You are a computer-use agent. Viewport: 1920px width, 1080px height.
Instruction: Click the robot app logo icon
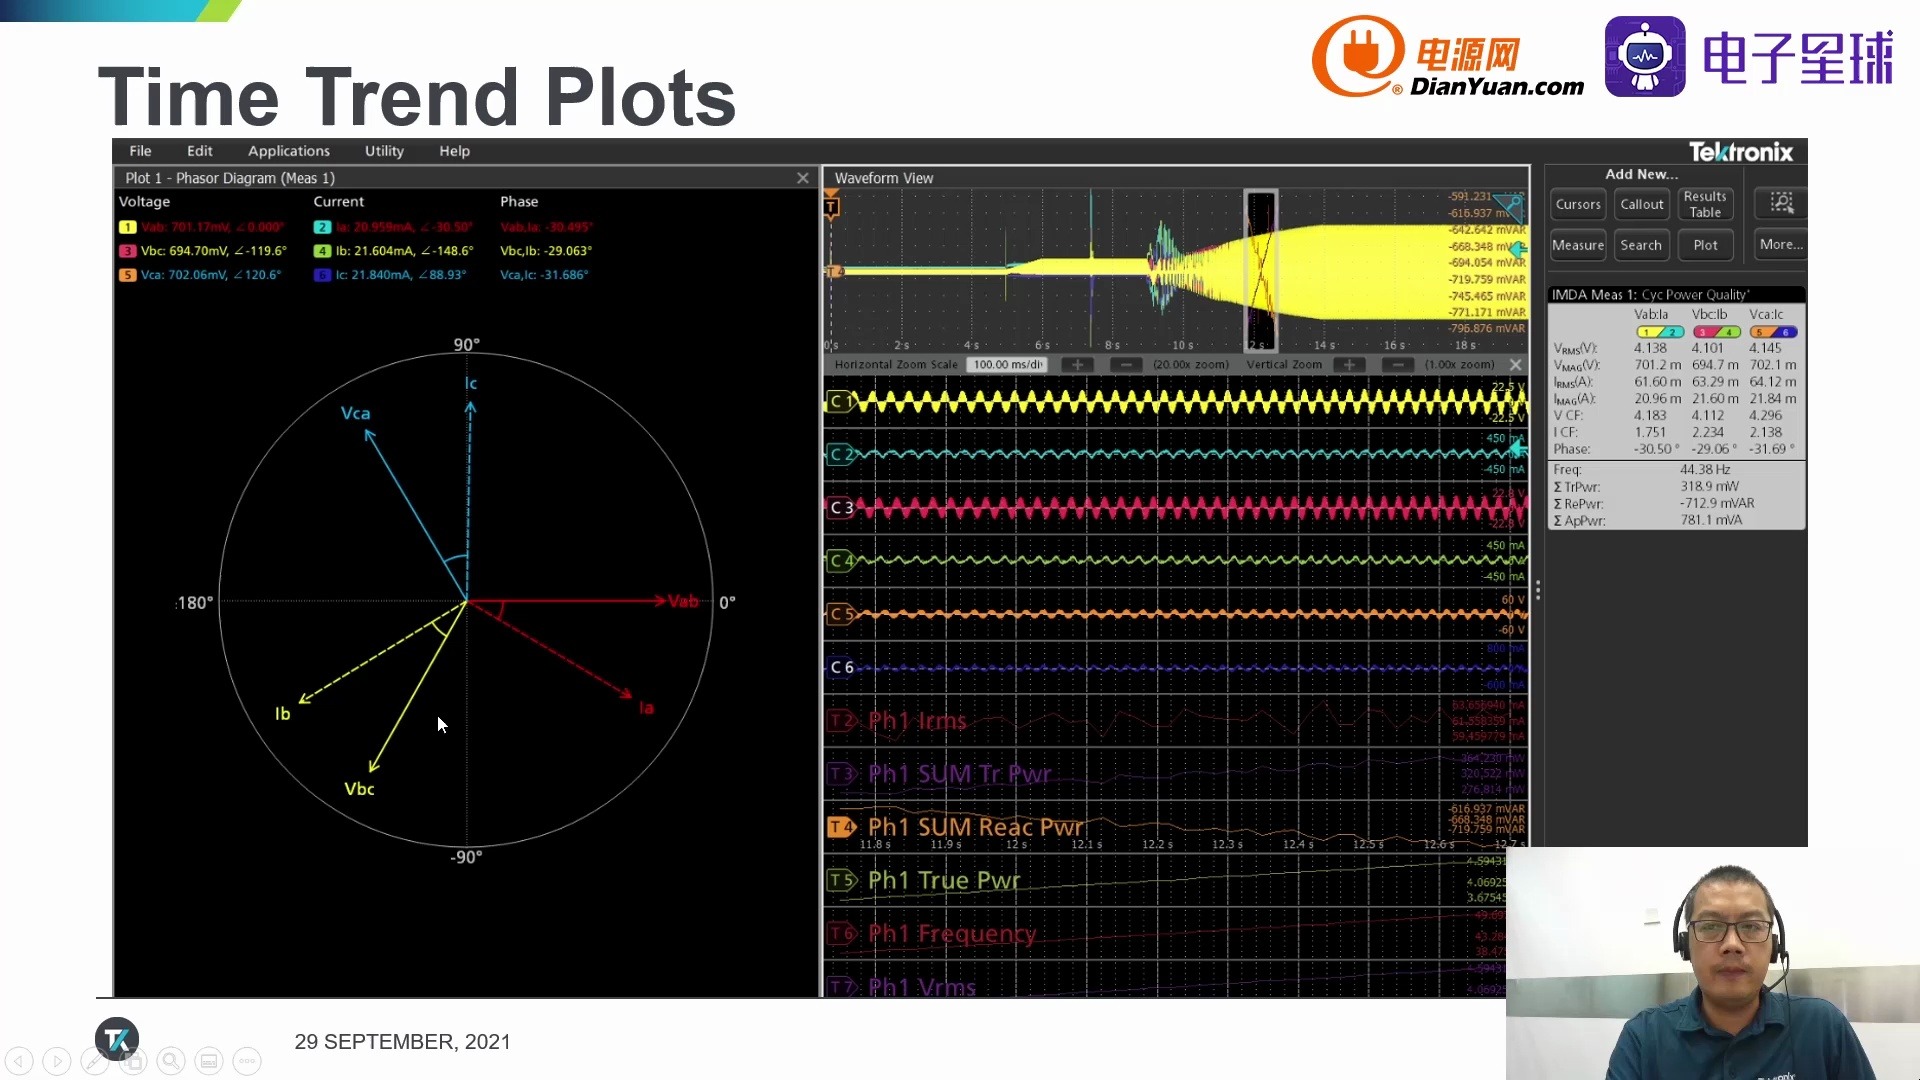(1645, 57)
